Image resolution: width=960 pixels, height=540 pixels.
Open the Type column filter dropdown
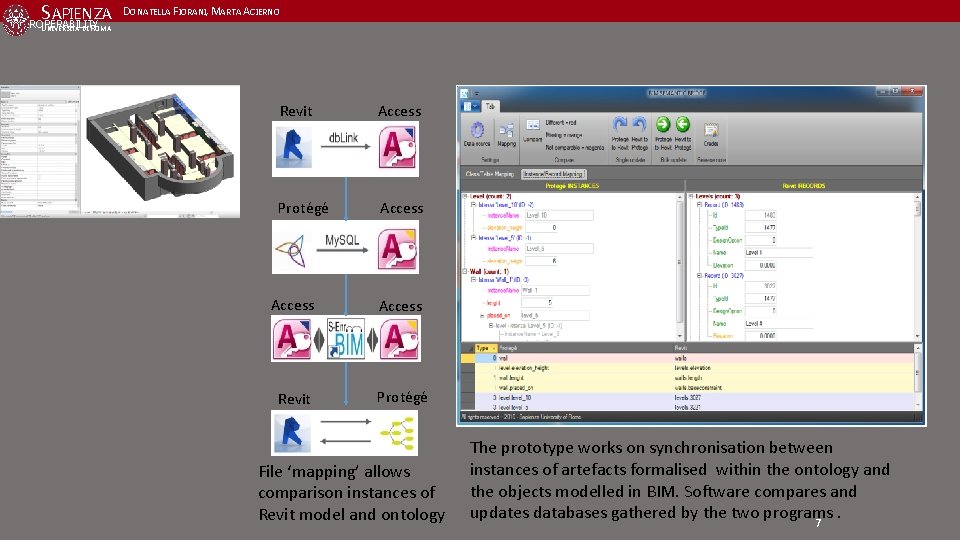click(x=493, y=348)
